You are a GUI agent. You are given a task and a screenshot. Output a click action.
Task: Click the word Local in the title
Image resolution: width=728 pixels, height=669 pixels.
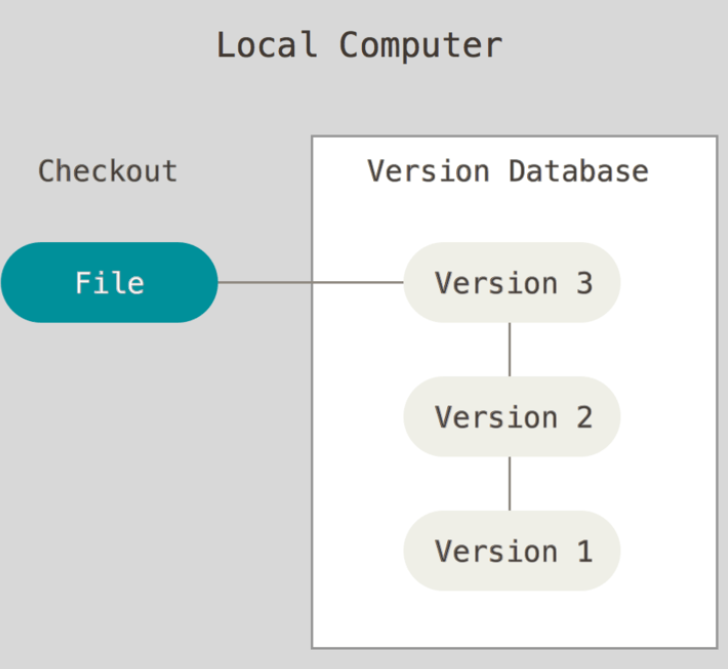[x=267, y=45]
